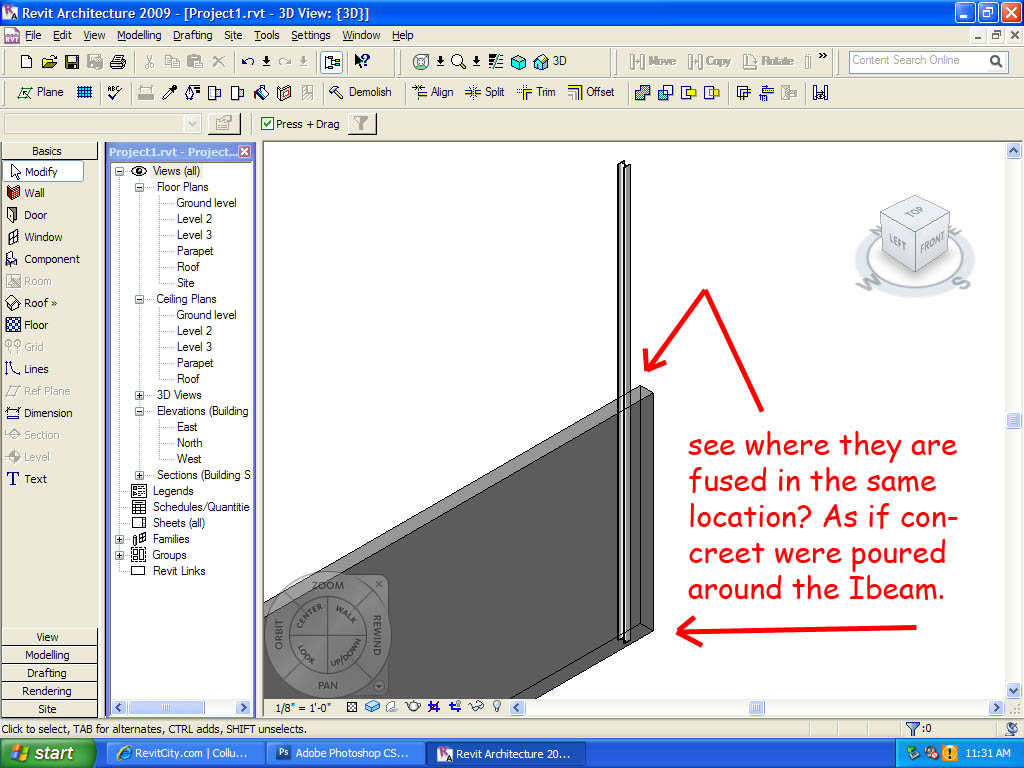
Task: Click the 1/8" = 1'-0" view scale
Action: pyautogui.click(x=303, y=707)
